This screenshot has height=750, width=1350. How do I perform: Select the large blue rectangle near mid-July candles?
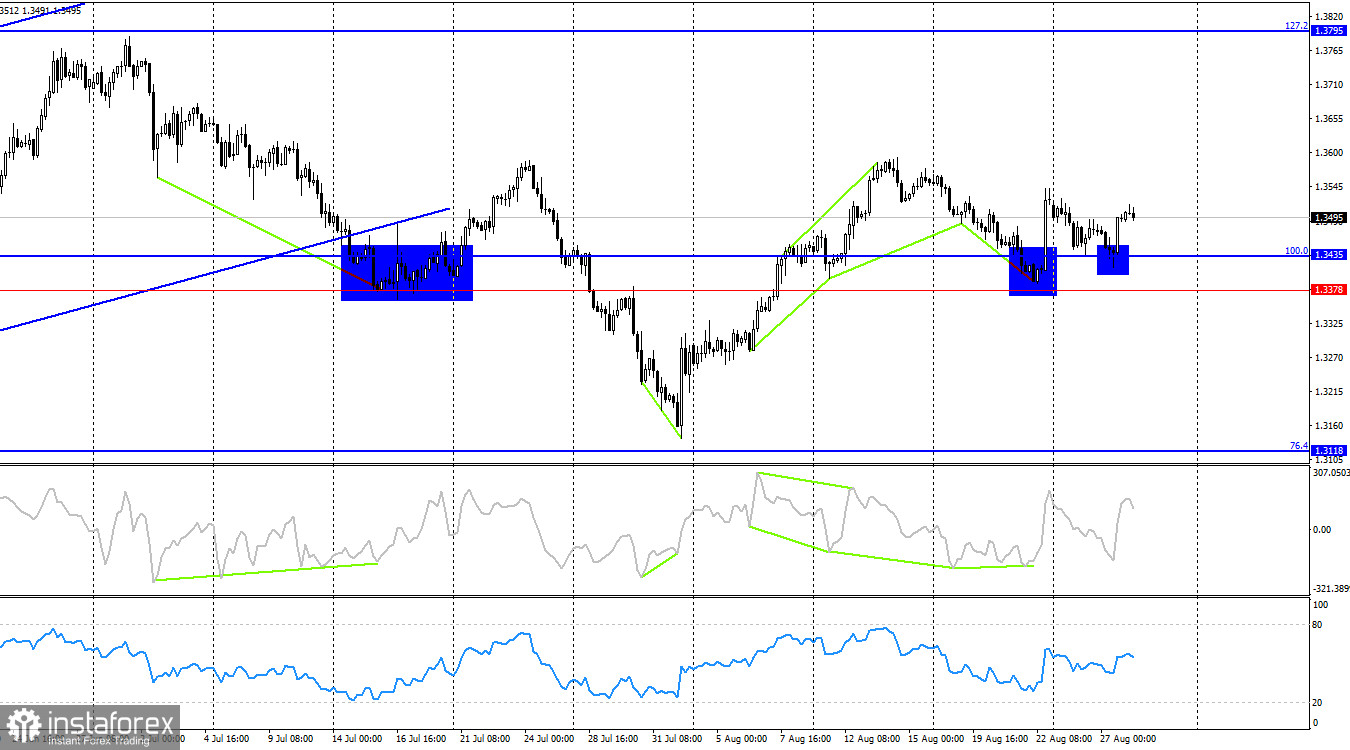click(x=407, y=273)
